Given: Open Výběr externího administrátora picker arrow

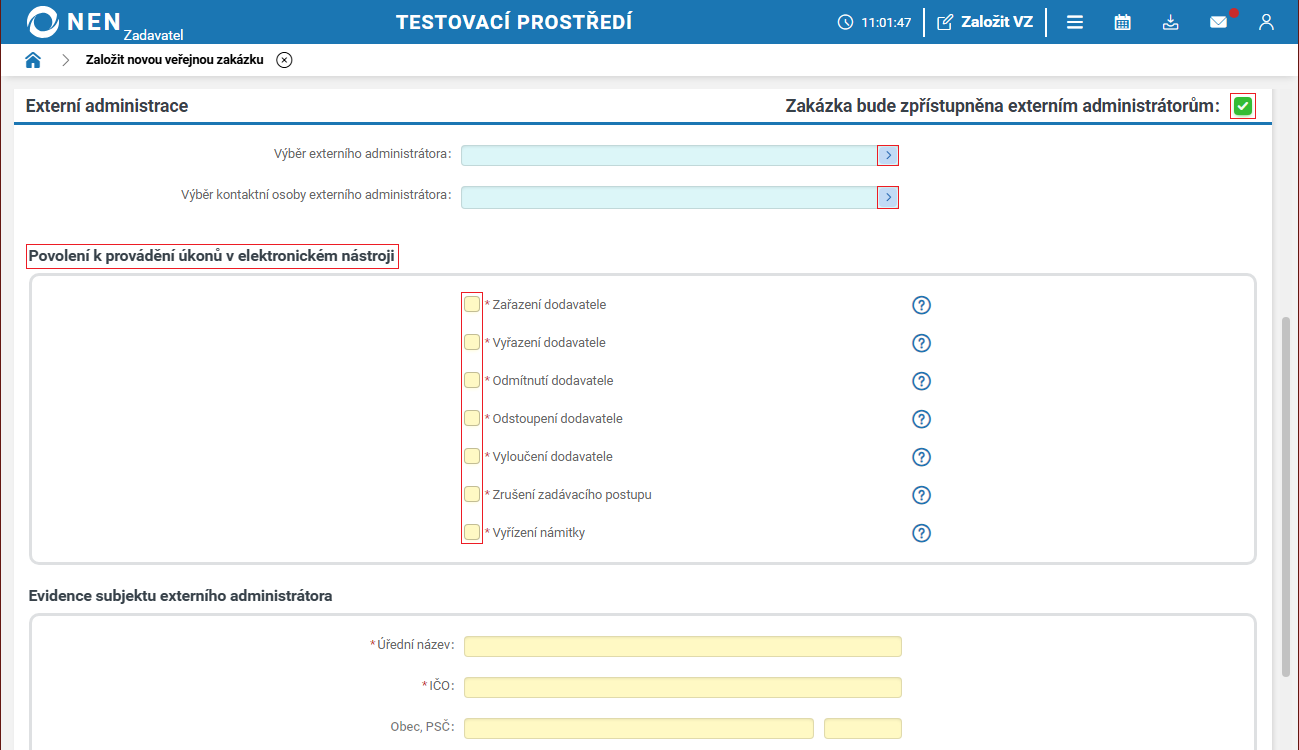Looking at the screenshot, I should coord(888,155).
